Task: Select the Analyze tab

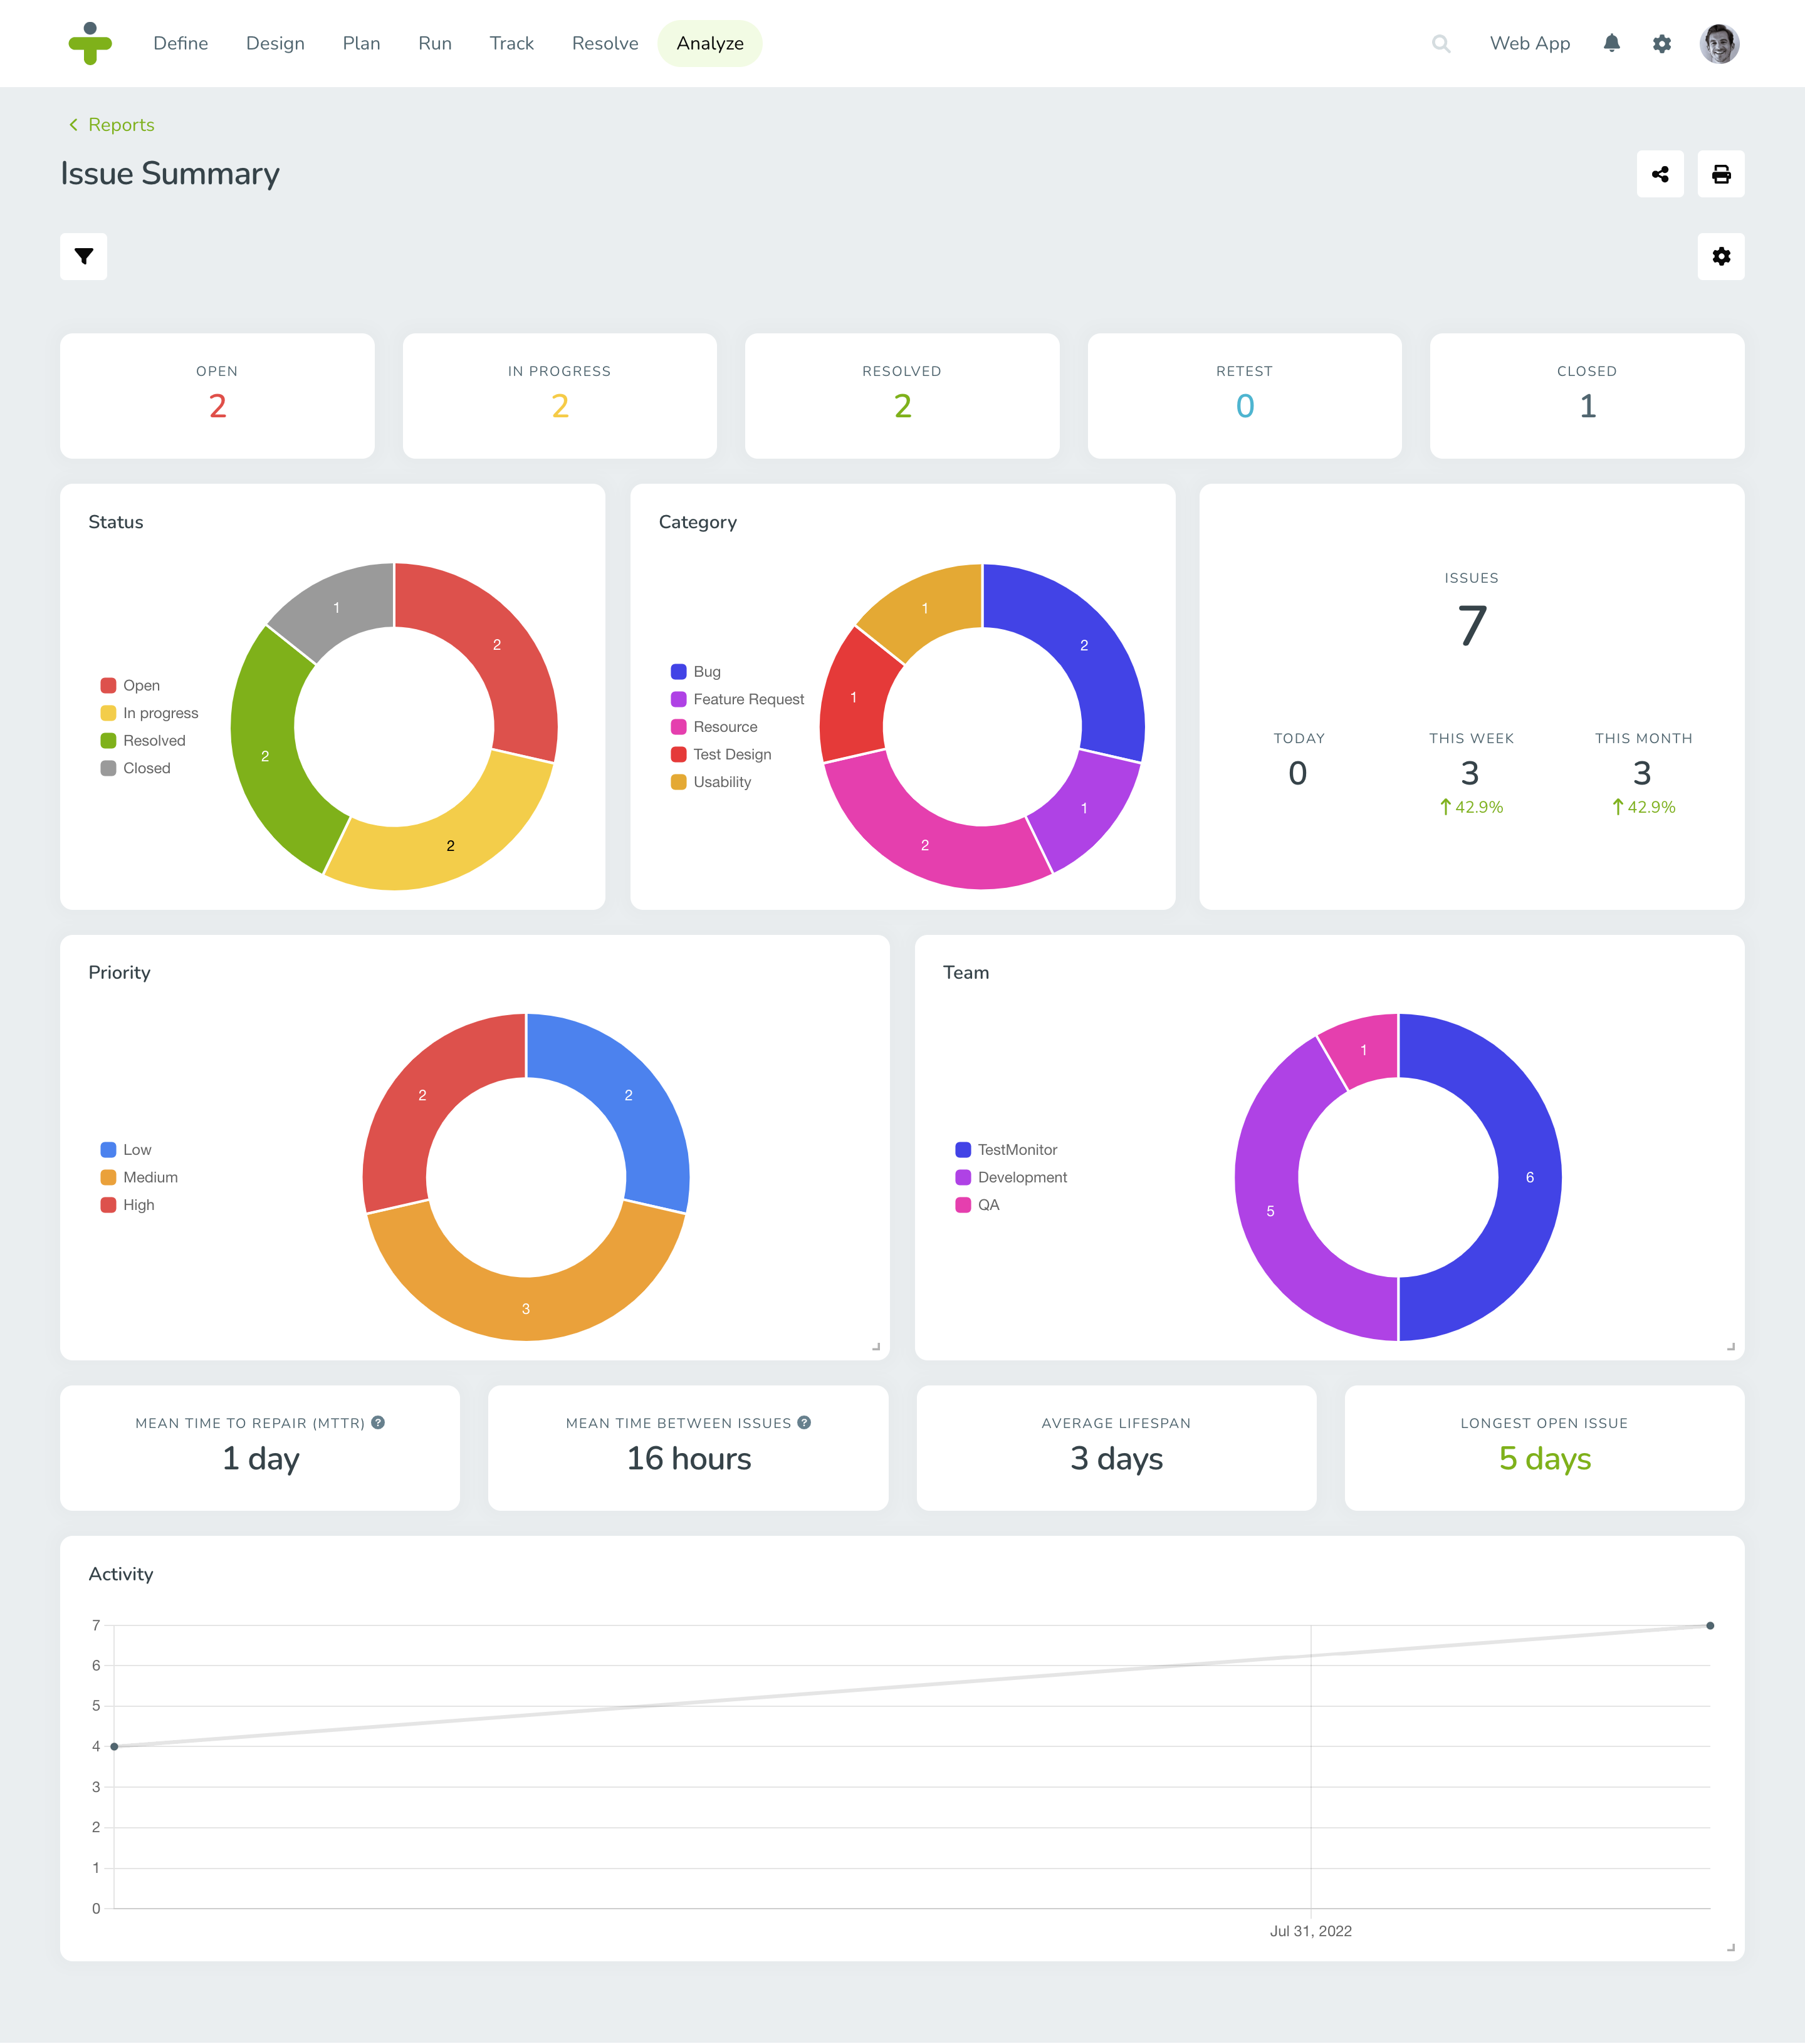Action: [710, 43]
